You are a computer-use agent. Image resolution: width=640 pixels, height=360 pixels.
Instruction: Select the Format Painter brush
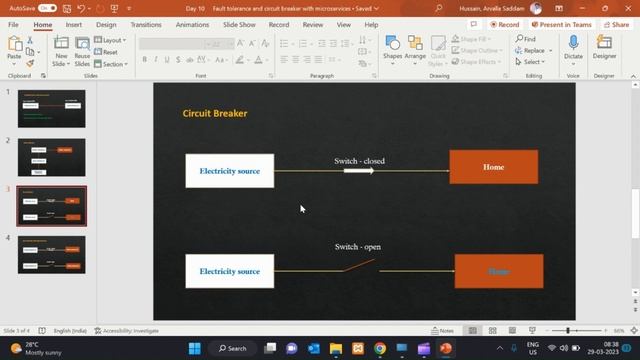point(30,63)
